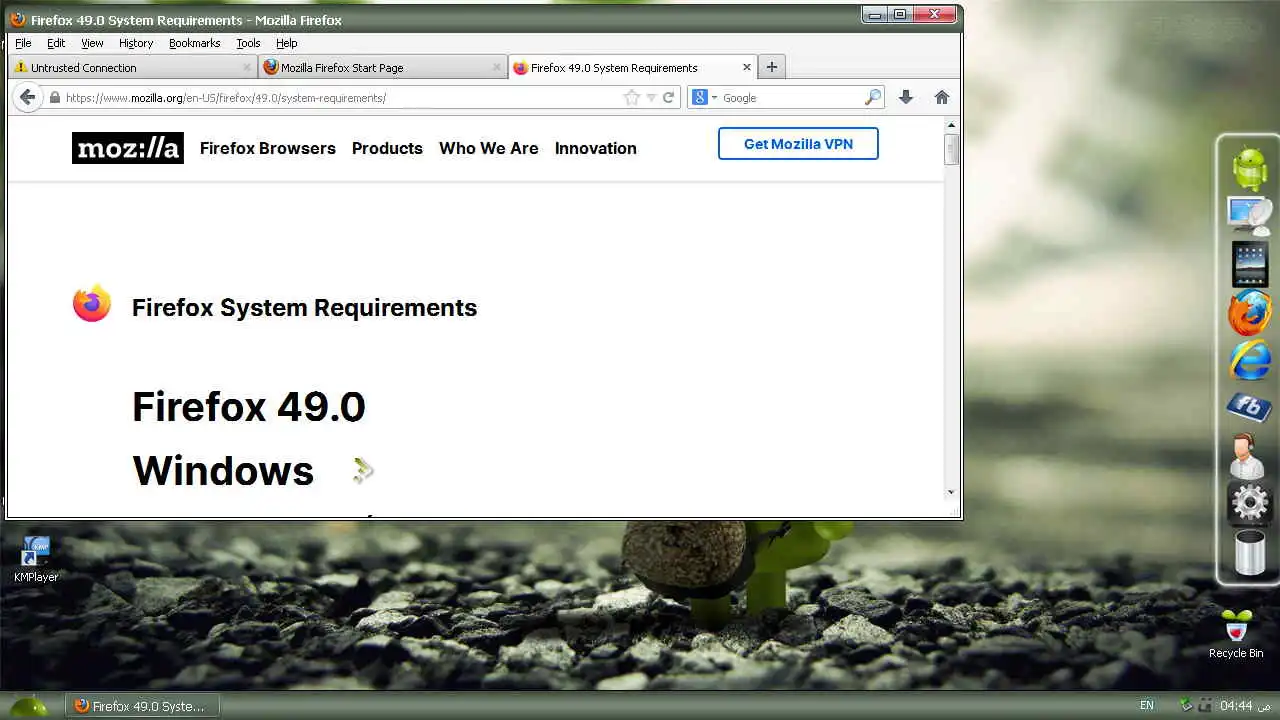Image resolution: width=1280 pixels, height=720 pixels.
Task: Open the History menu
Action: tap(136, 43)
